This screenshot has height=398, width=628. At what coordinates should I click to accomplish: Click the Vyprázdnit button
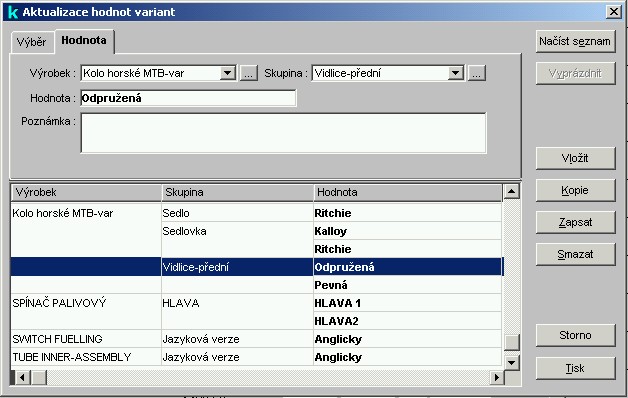coord(575,73)
